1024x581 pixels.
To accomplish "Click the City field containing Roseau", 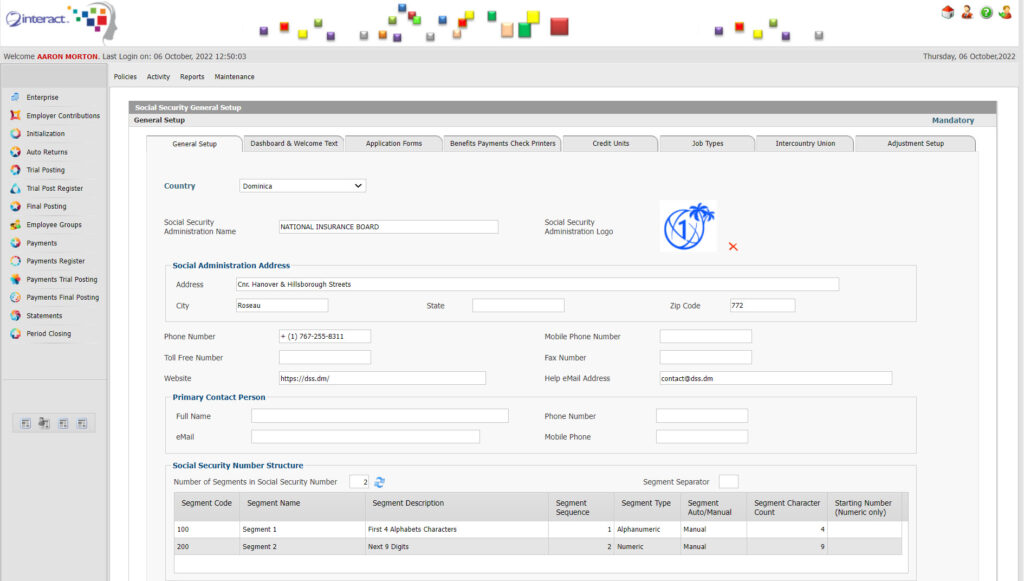I will coord(282,306).
